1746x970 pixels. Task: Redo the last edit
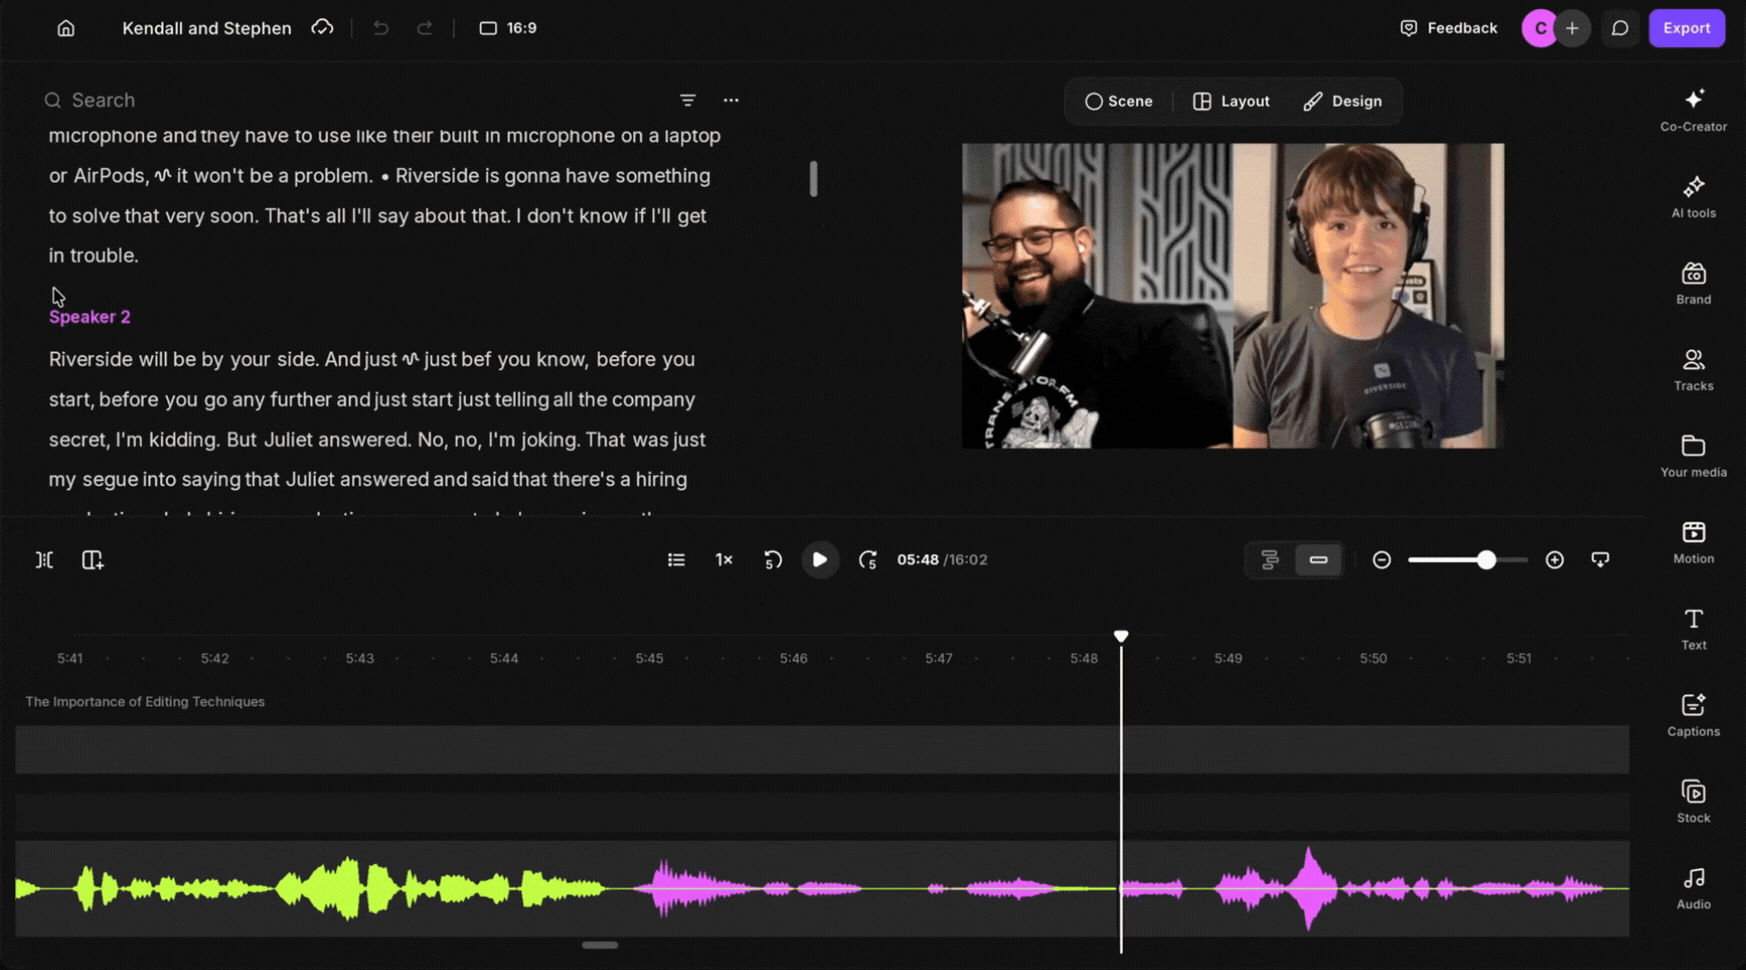425,28
